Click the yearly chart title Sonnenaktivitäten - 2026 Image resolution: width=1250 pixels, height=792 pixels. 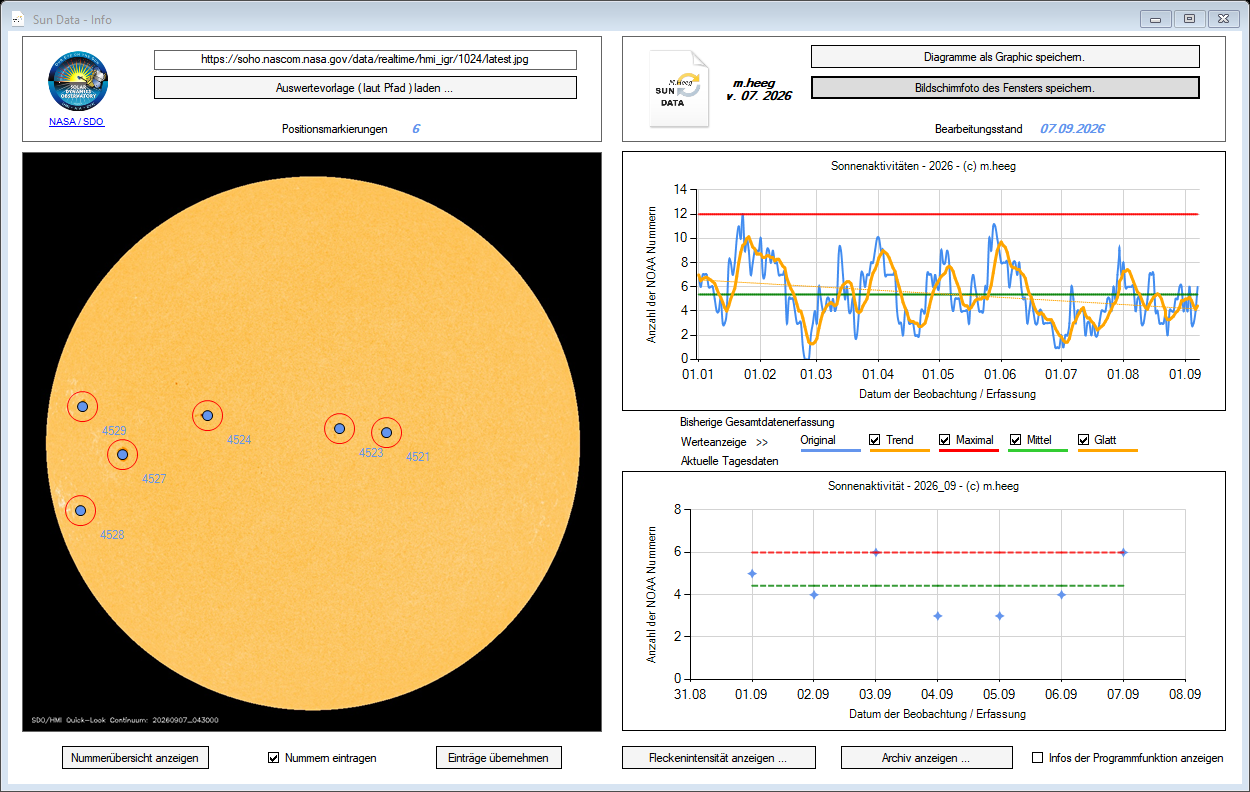[x=923, y=167]
